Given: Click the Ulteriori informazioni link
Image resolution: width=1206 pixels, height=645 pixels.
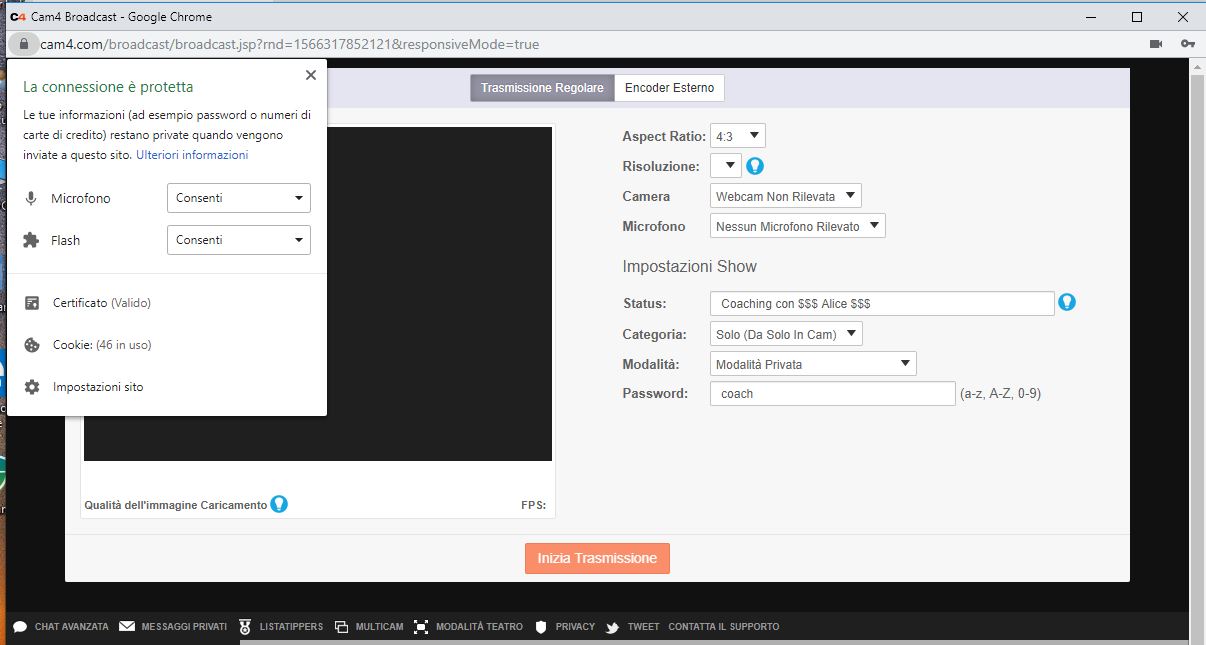Looking at the screenshot, I should tap(192, 155).
